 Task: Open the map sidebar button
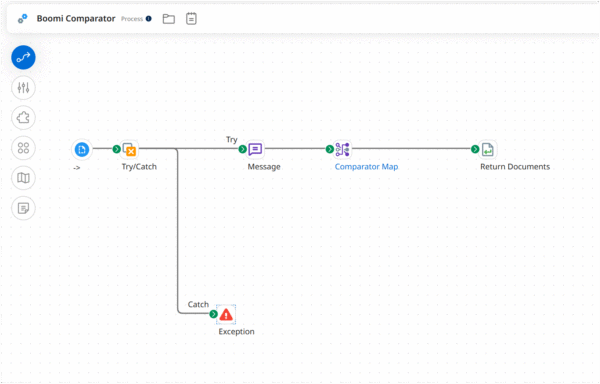click(x=23, y=178)
